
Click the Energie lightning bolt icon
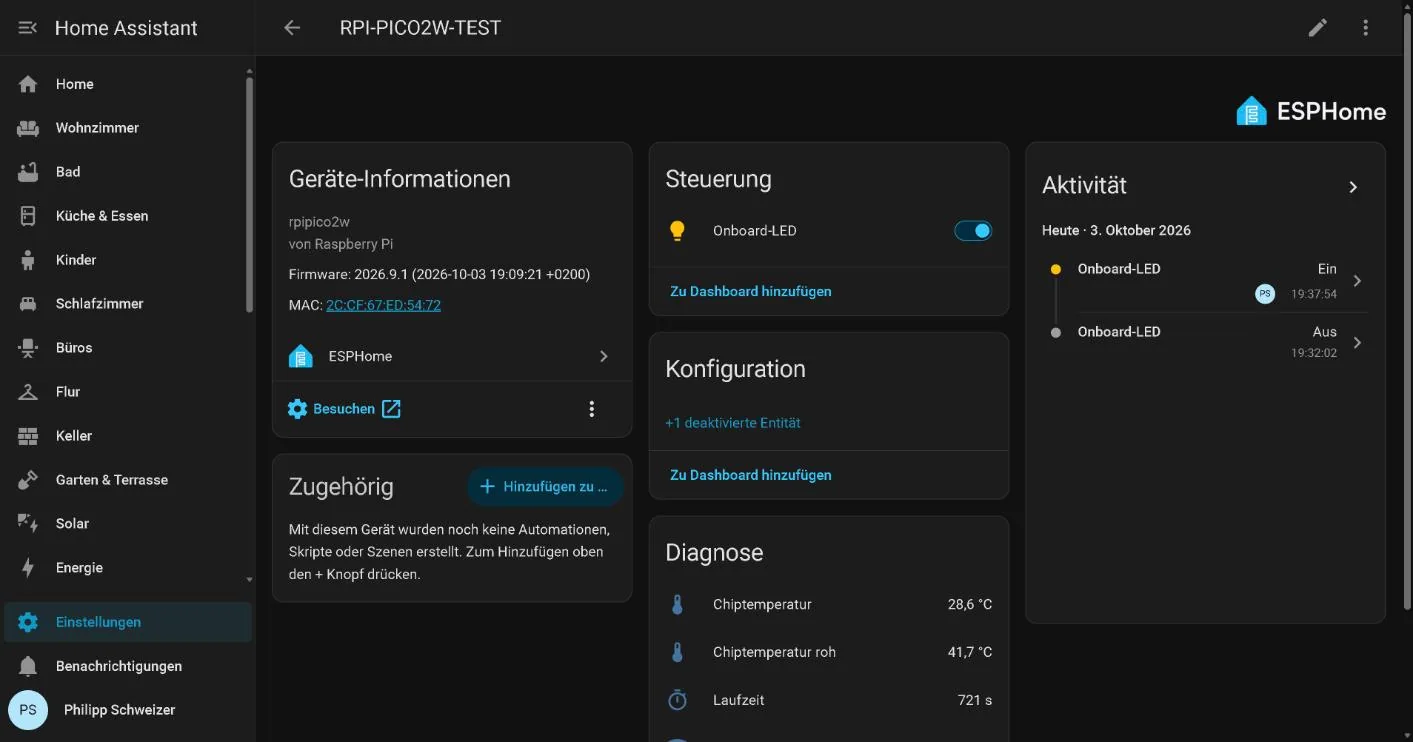(x=28, y=568)
